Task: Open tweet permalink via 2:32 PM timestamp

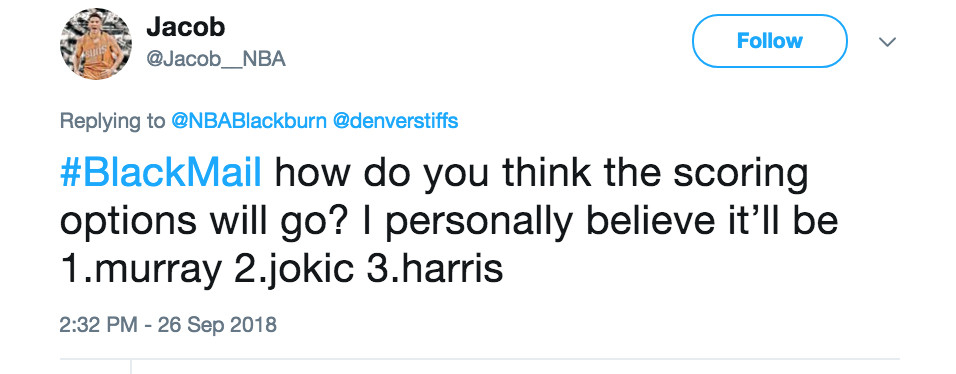Action: 98,325
